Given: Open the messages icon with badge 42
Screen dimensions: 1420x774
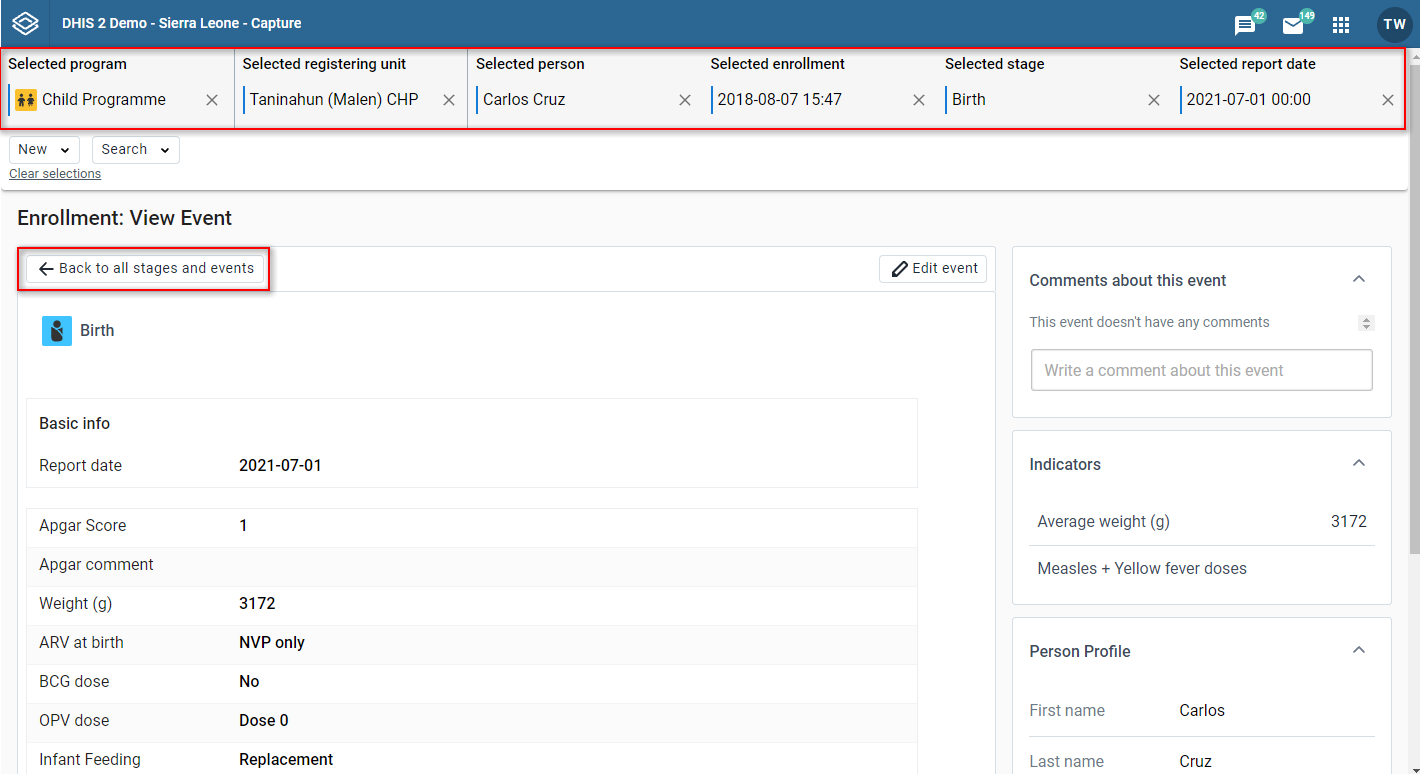Looking at the screenshot, I should click(1245, 25).
